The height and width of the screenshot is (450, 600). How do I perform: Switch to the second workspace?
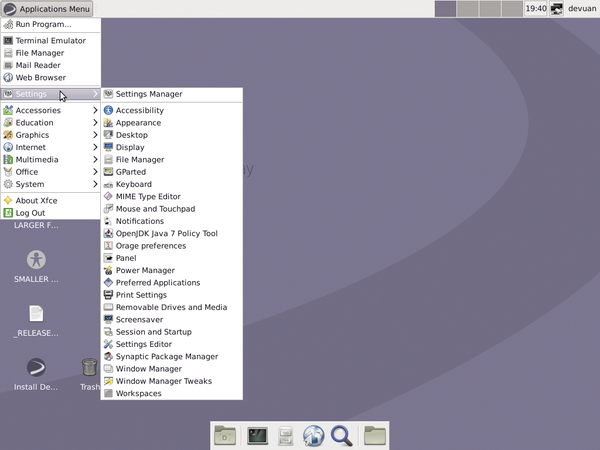tap(468, 9)
